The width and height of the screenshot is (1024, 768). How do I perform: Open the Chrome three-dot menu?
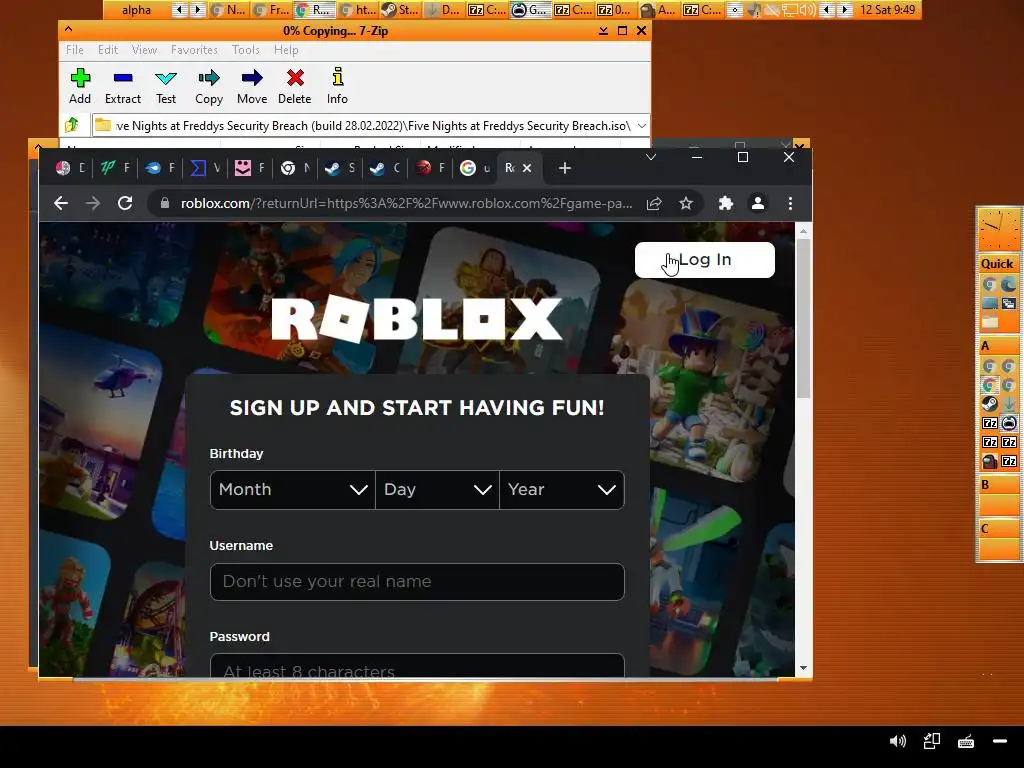[x=790, y=204]
